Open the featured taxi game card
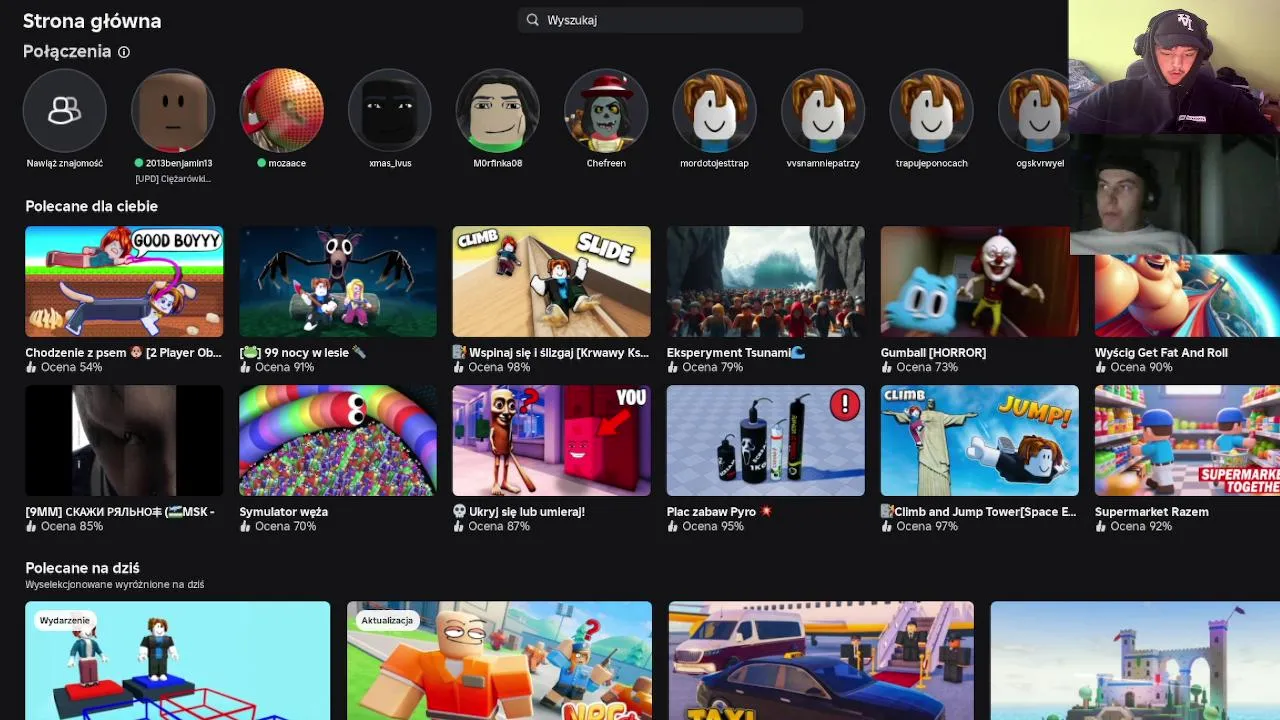1280x720 pixels. coord(821,660)
